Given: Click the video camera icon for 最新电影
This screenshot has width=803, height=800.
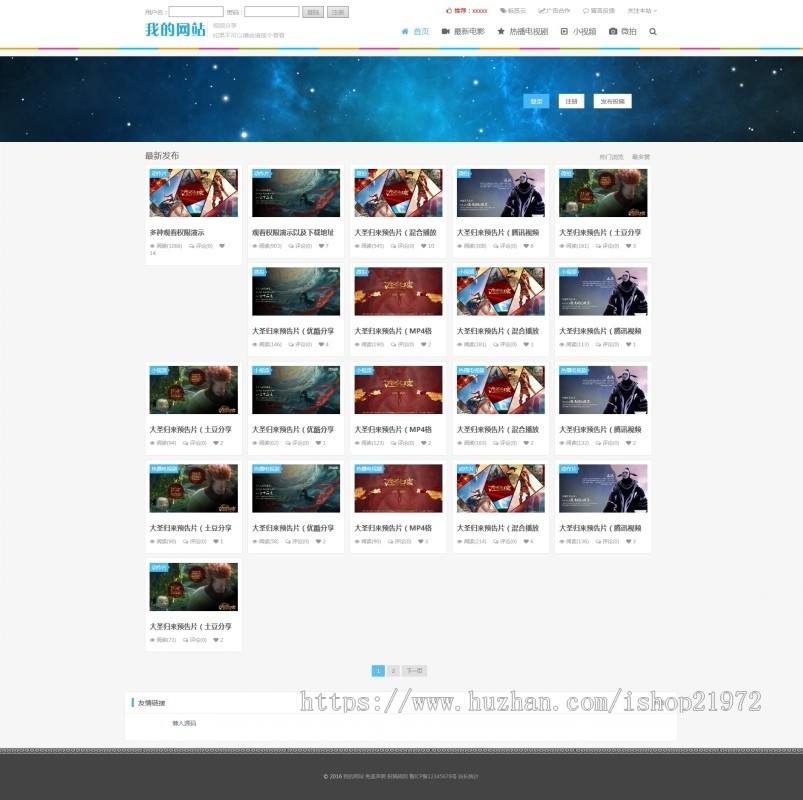Looking at the screenshot, I should (x=446, y=31).
